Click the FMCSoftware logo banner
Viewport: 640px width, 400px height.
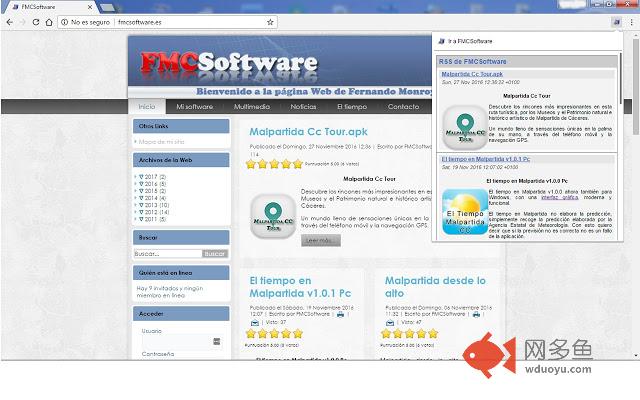tap(229, 65)
